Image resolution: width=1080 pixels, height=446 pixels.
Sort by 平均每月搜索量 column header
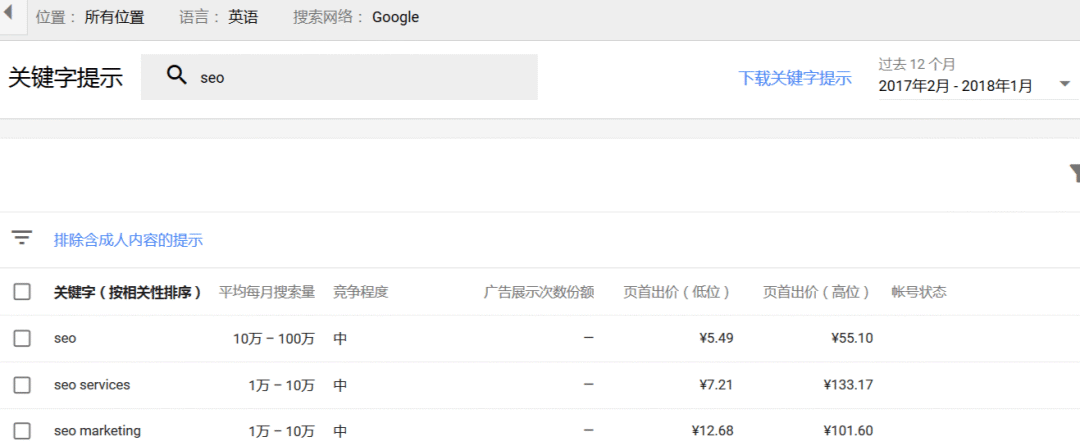coord(267,292)
